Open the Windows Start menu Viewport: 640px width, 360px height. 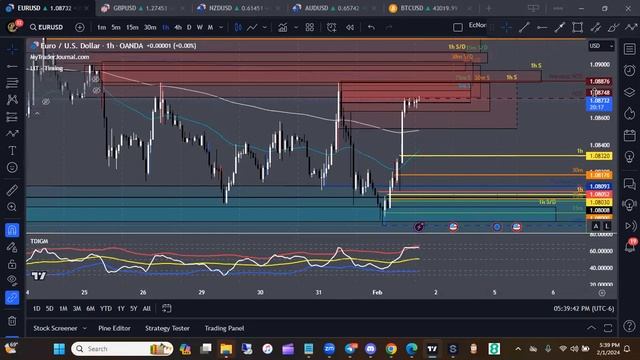click(x=59, y=349)
